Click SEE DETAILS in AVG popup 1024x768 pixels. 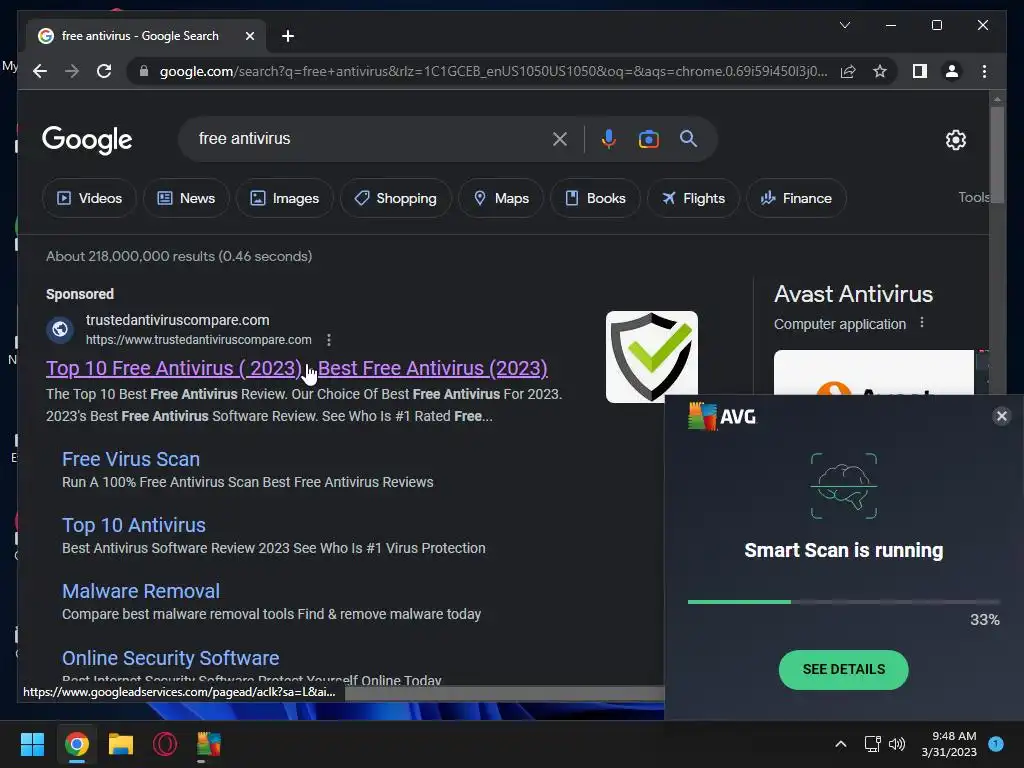tap(843, 669)
